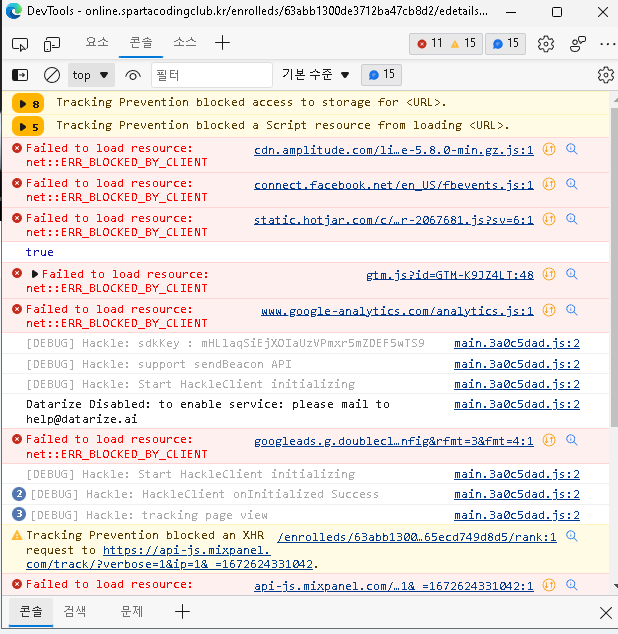The width and height of the screenshot is (618, 634).
Task: Open the top JavaScript context dropdown
Action: 91,75
